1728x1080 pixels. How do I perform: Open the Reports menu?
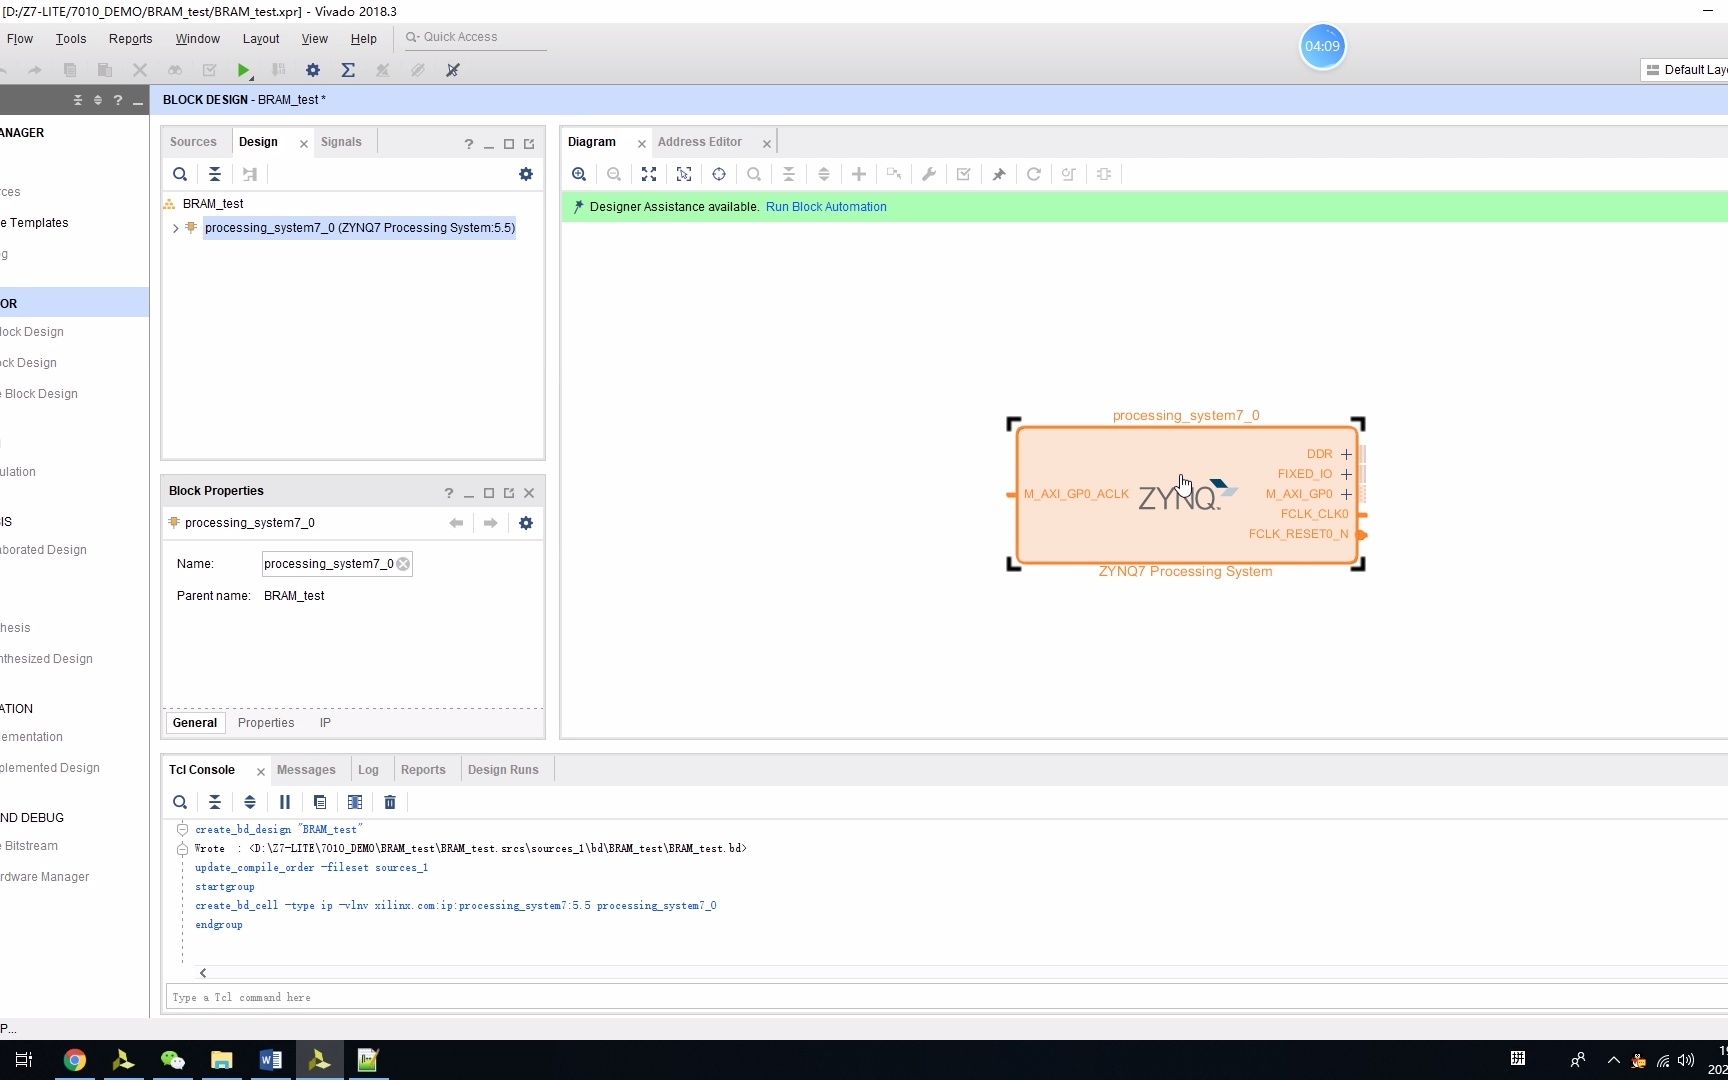click(131, 39)
